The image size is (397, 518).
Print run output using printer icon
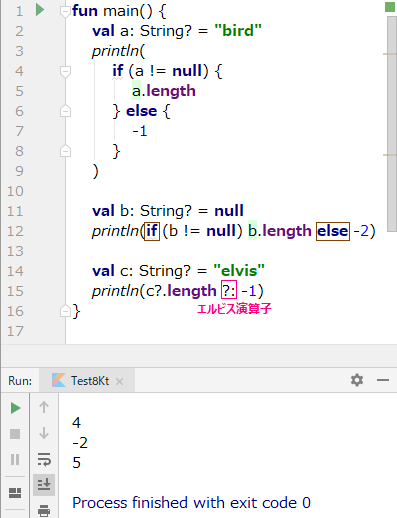coord(44,510)
